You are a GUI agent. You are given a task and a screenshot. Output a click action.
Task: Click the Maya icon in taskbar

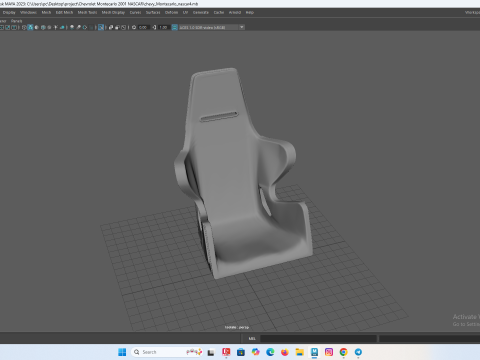314,352
